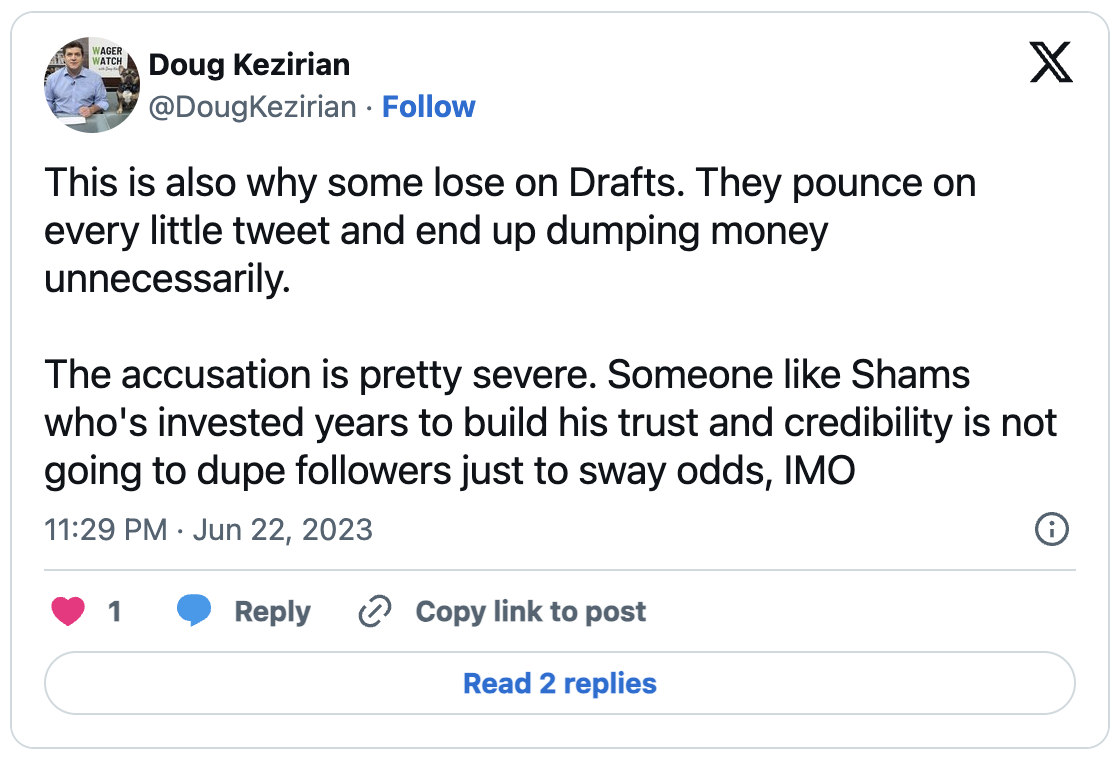Open the Twitter info circle icon
This screenshot has height=762, width=1118.
tap(1052, 530)
